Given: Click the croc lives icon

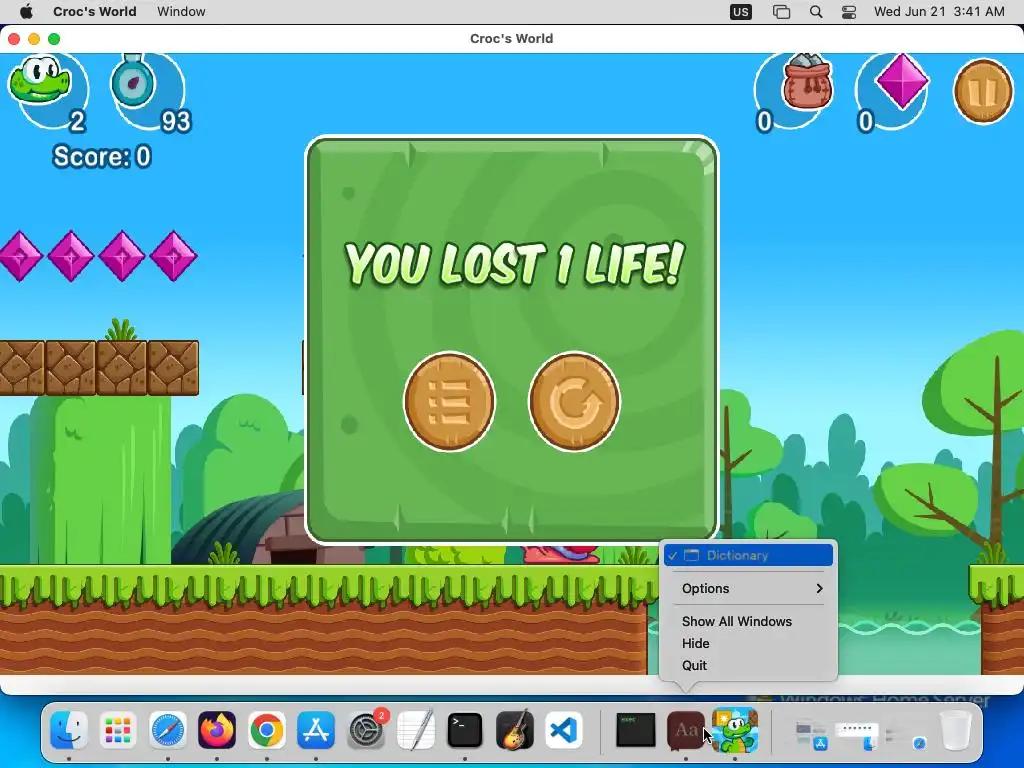Looking at the screenshot, I should click(x=39, y=78).
